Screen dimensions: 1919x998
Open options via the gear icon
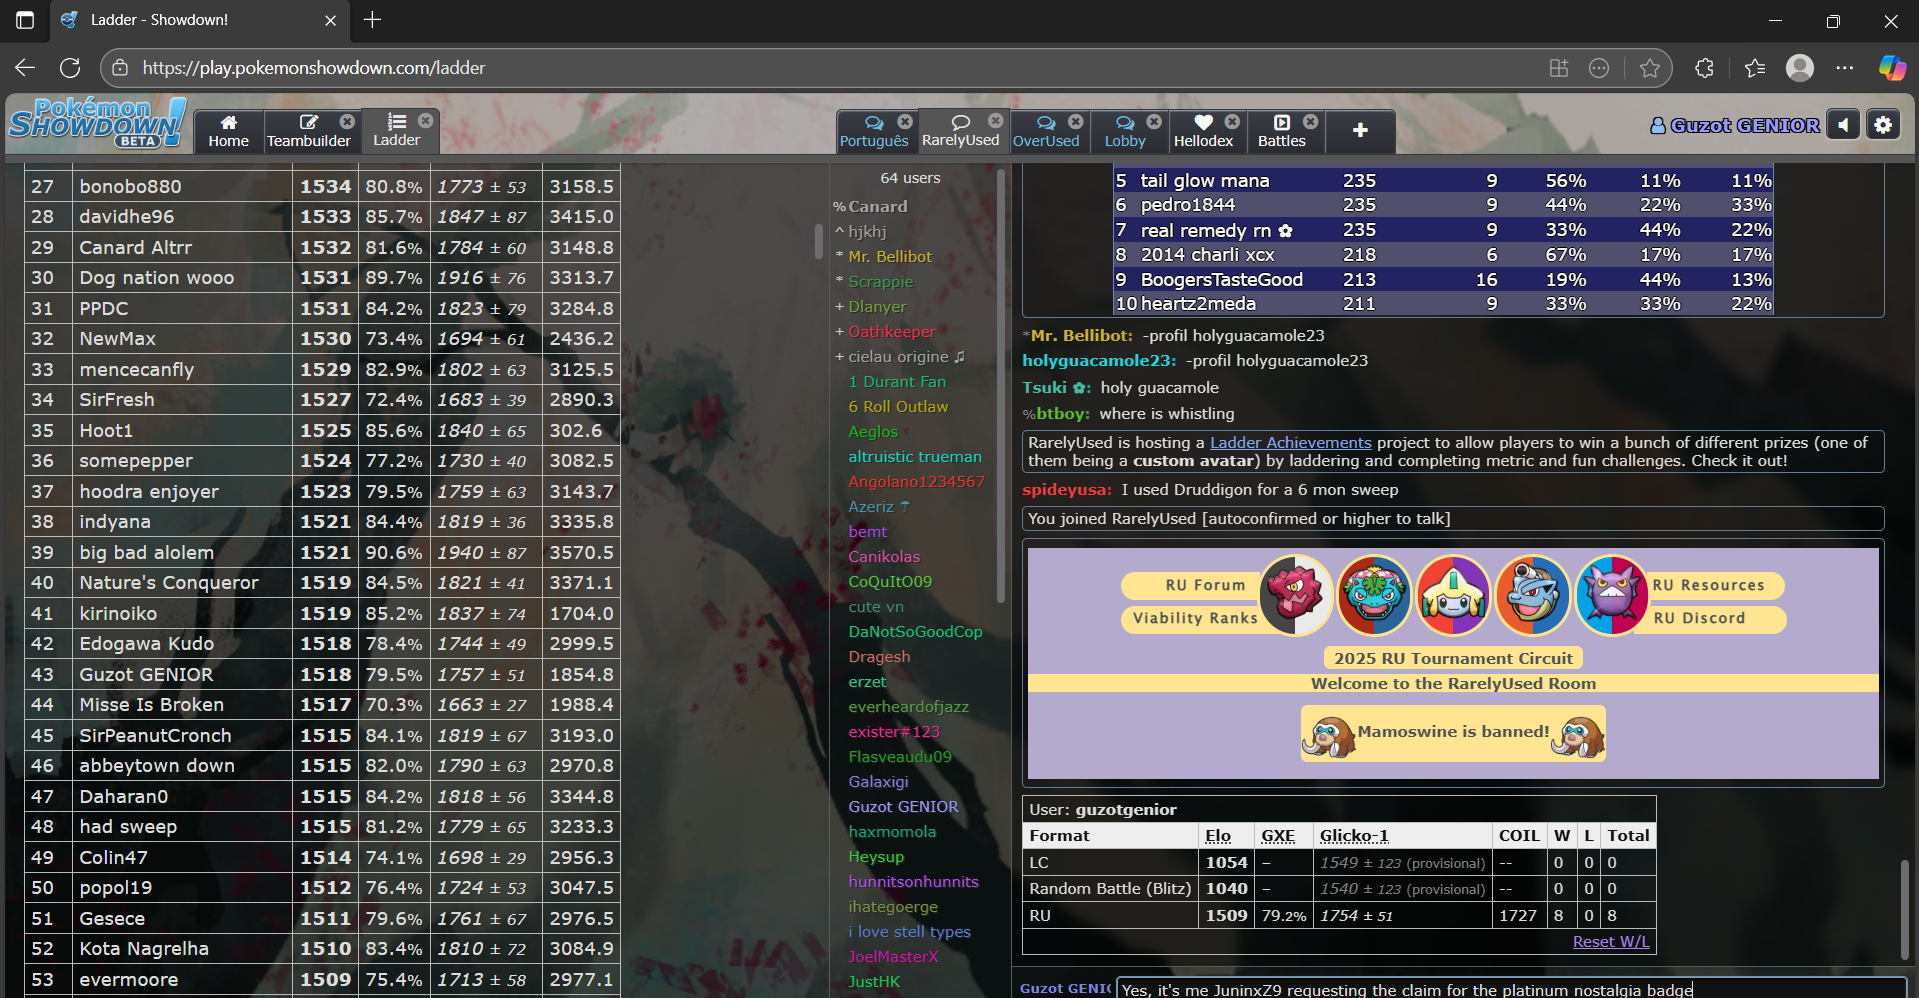point(1883,125)
